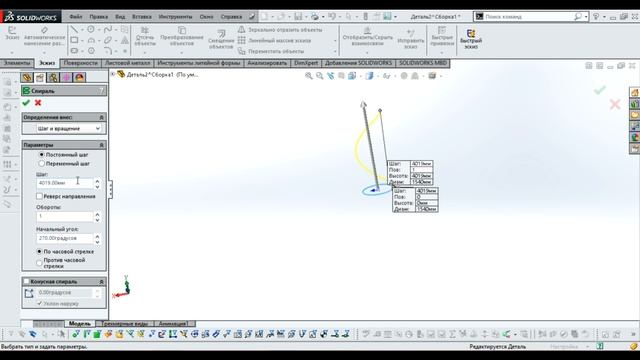This screenshot has width=640, height=360.
Task: Confirm the Спираль feature with green checkmark
Action: click(x=26, y=102)
